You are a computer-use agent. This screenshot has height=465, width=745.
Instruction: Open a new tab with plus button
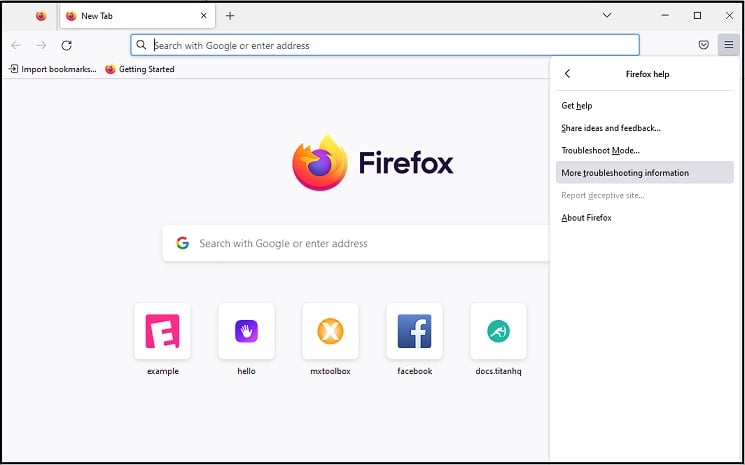(x=230, y=16)
